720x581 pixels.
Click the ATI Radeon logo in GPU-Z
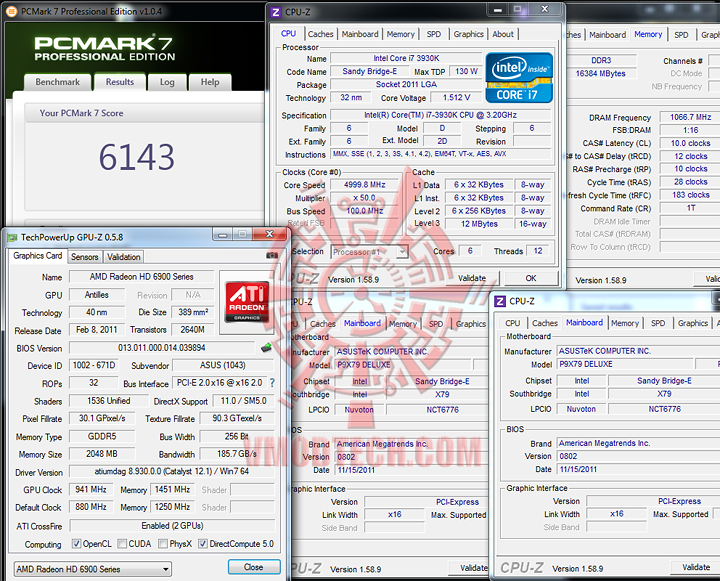pos(247,302)
